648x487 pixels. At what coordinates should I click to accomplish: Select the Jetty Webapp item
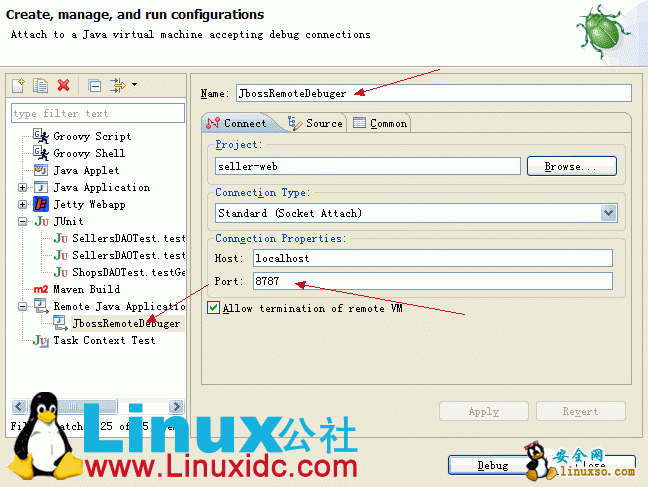(x=89, y=204)
